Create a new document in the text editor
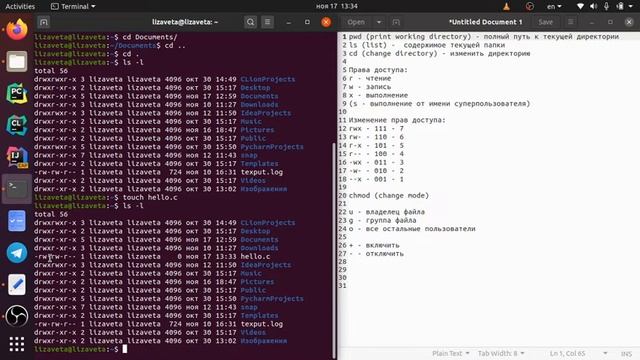The image size is (640, 360). click(x=396, y=22)
